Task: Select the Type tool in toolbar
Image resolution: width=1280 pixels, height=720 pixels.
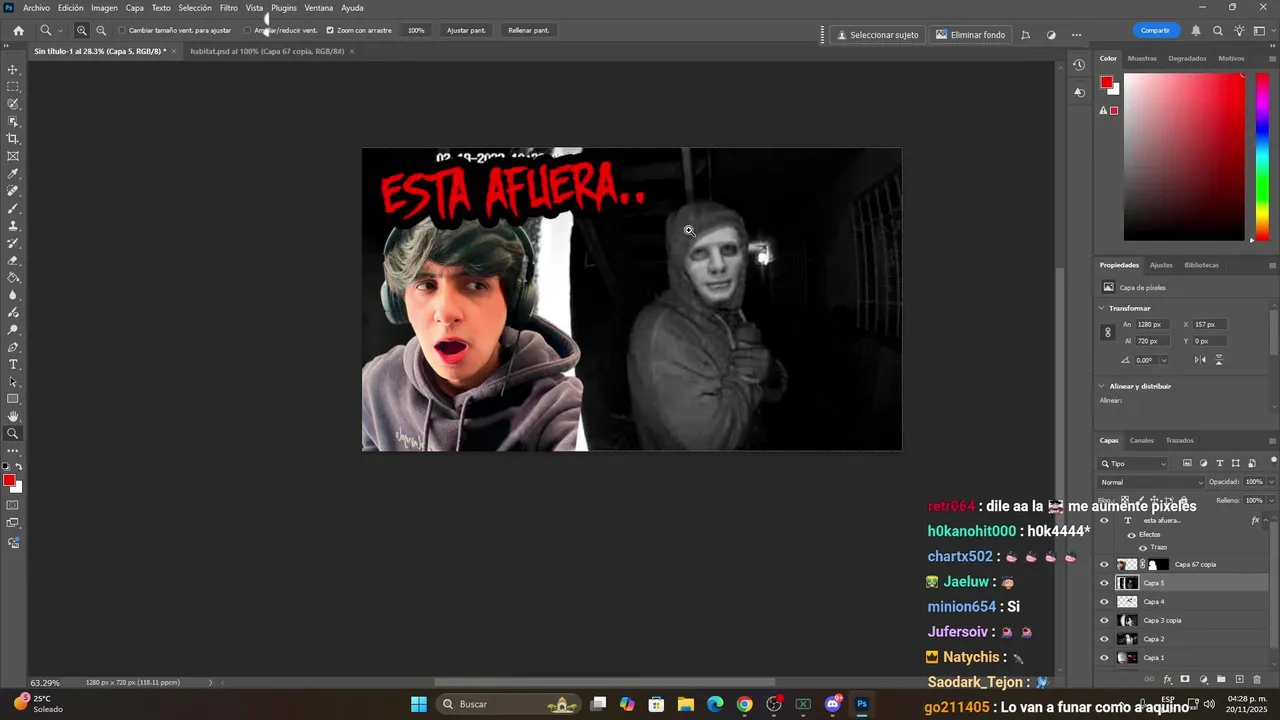Action: pyautogui.click(x=13, y=364)
